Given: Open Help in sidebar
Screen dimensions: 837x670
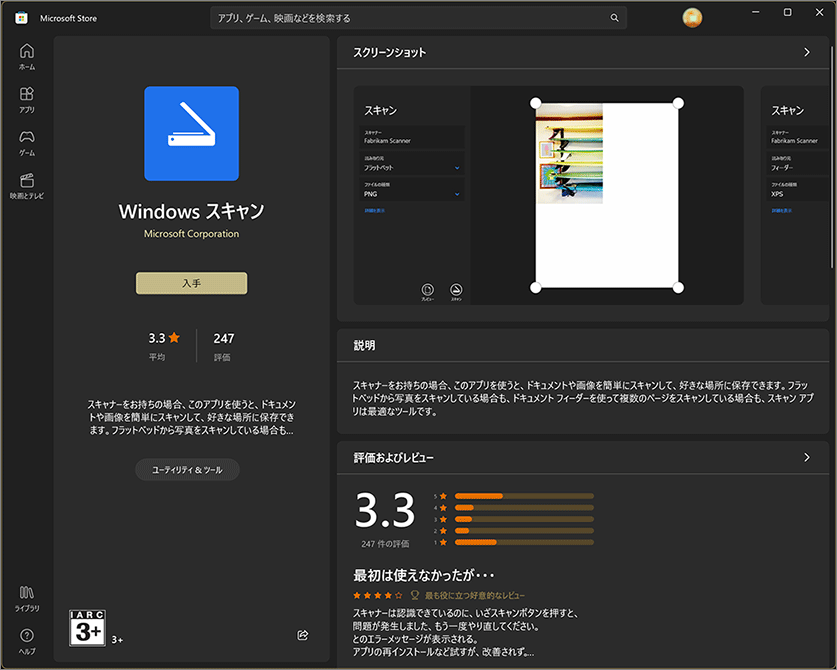Looking at the screenshot, I should click(x=27, y=641).
